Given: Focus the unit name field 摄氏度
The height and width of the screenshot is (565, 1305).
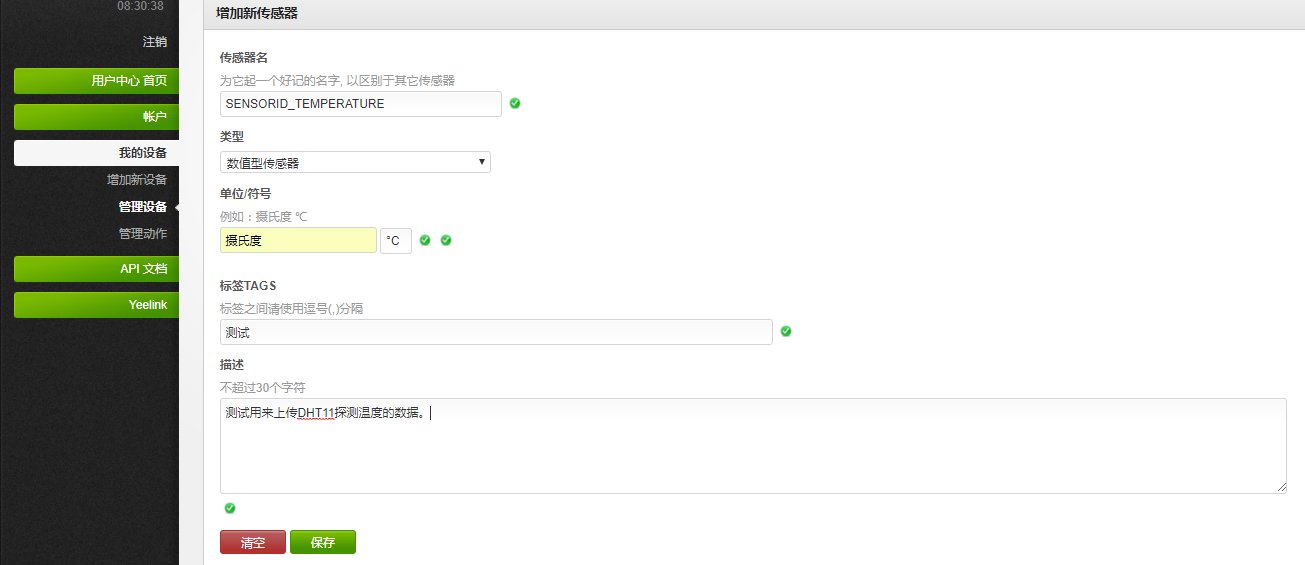Looking at the screenshot, I should coord(298,240).
